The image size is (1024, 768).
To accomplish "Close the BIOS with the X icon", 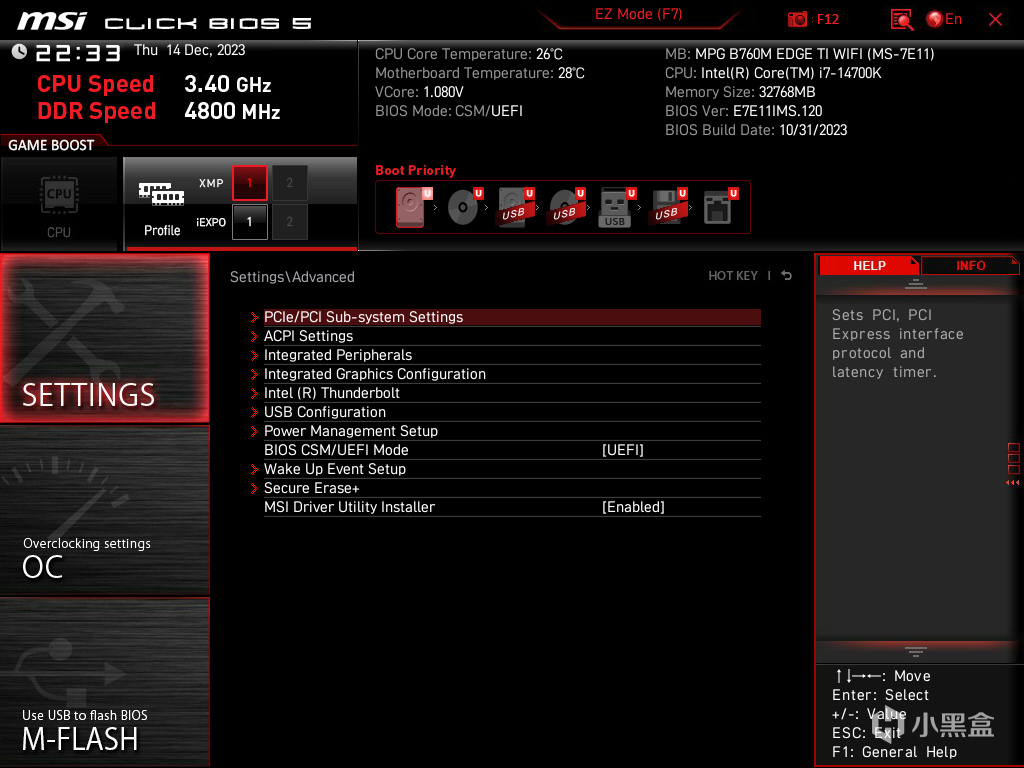I will click(x=995, y=20).
